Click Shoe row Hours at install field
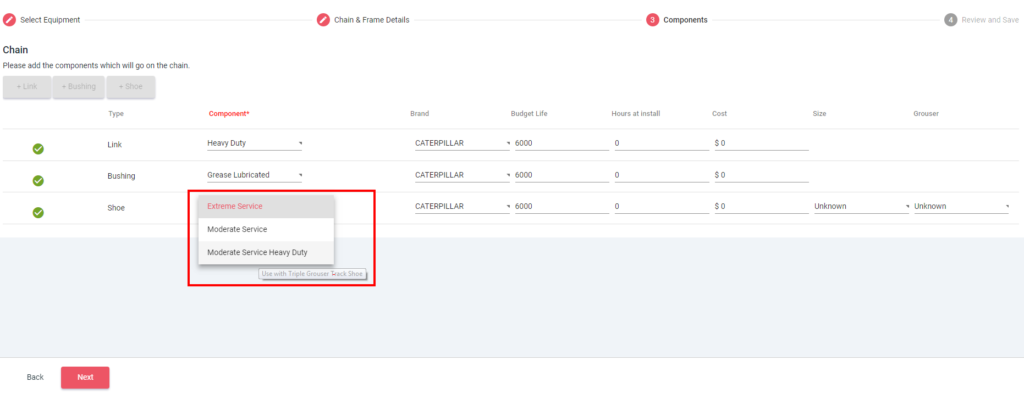The width and height of the screenshot is (1024, 393). (662, 206)
